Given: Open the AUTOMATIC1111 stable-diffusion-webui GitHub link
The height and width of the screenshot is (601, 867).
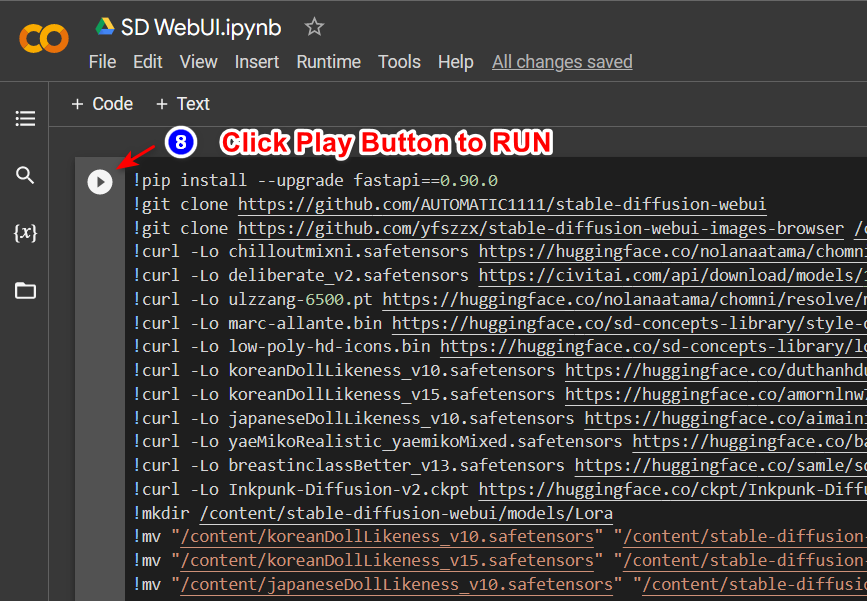Looking at the screenshot, I should click(x=502, y=205).
